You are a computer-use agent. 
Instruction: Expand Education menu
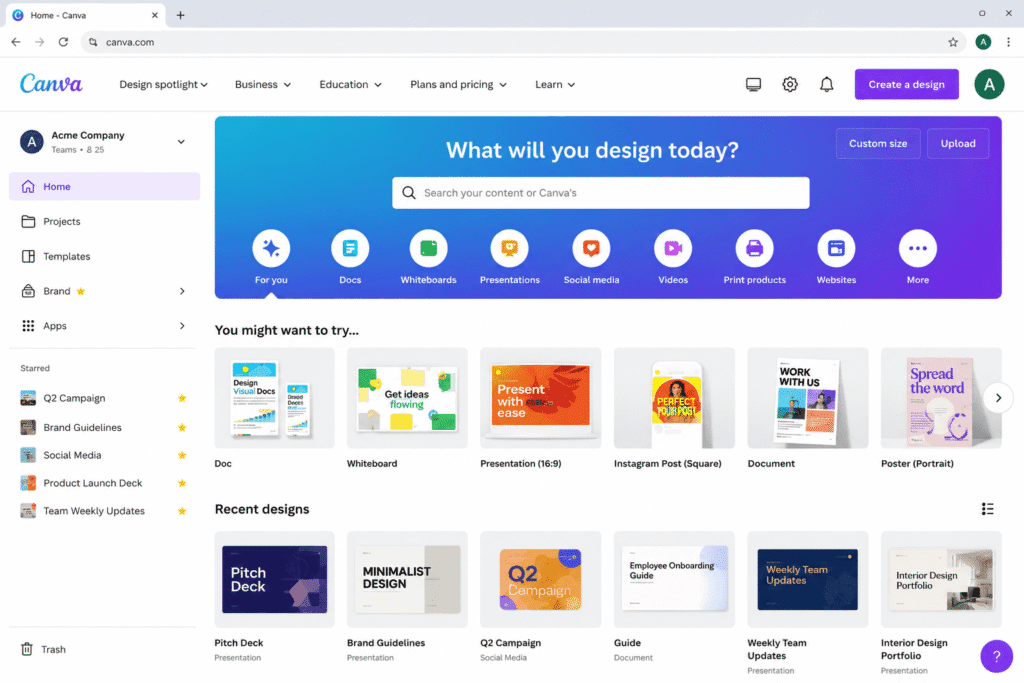click(x=350, y=84)
